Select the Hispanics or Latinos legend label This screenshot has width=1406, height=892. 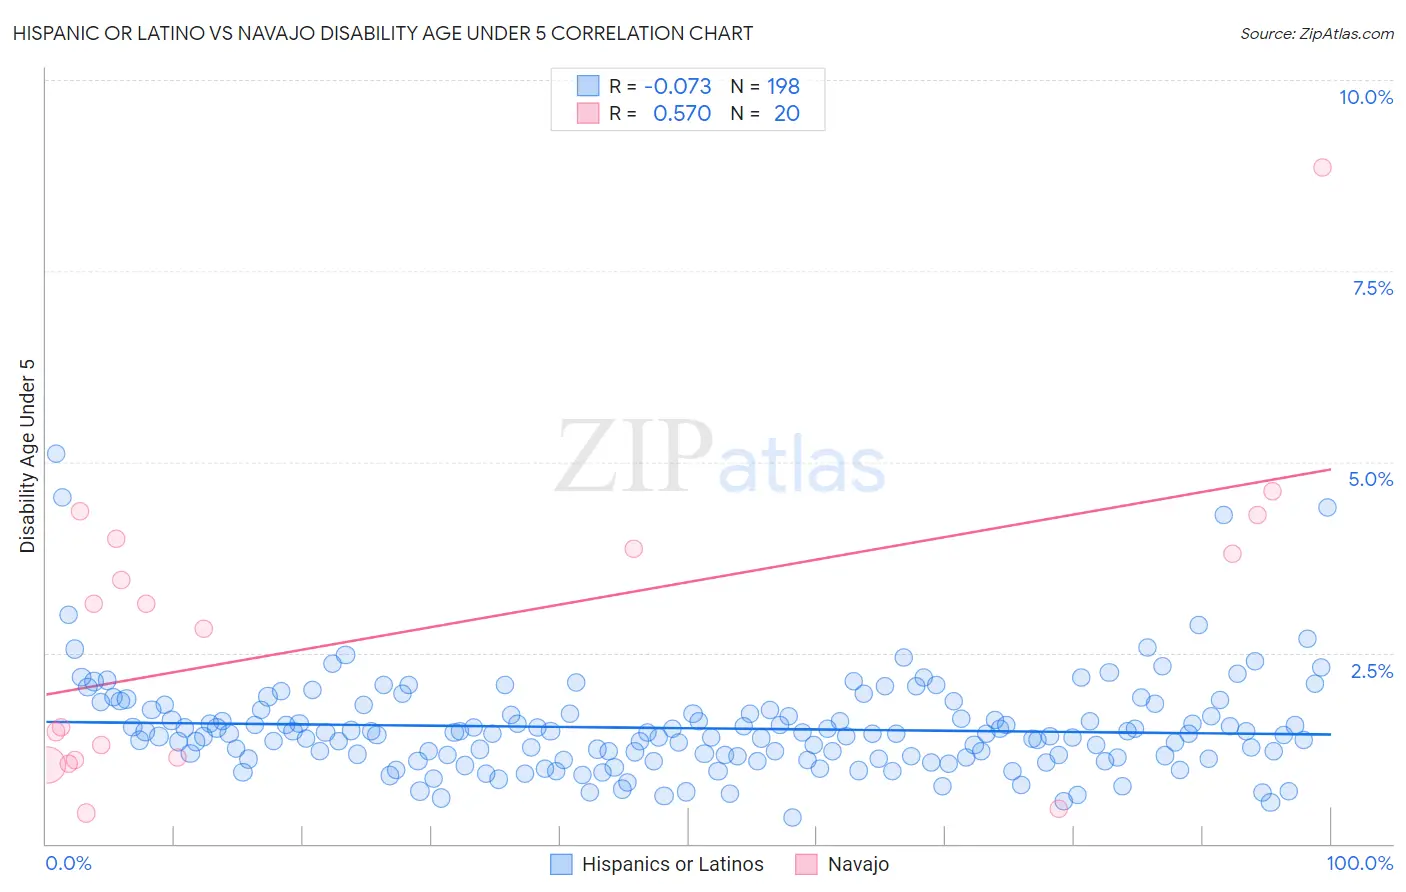(x=673, y=864)
